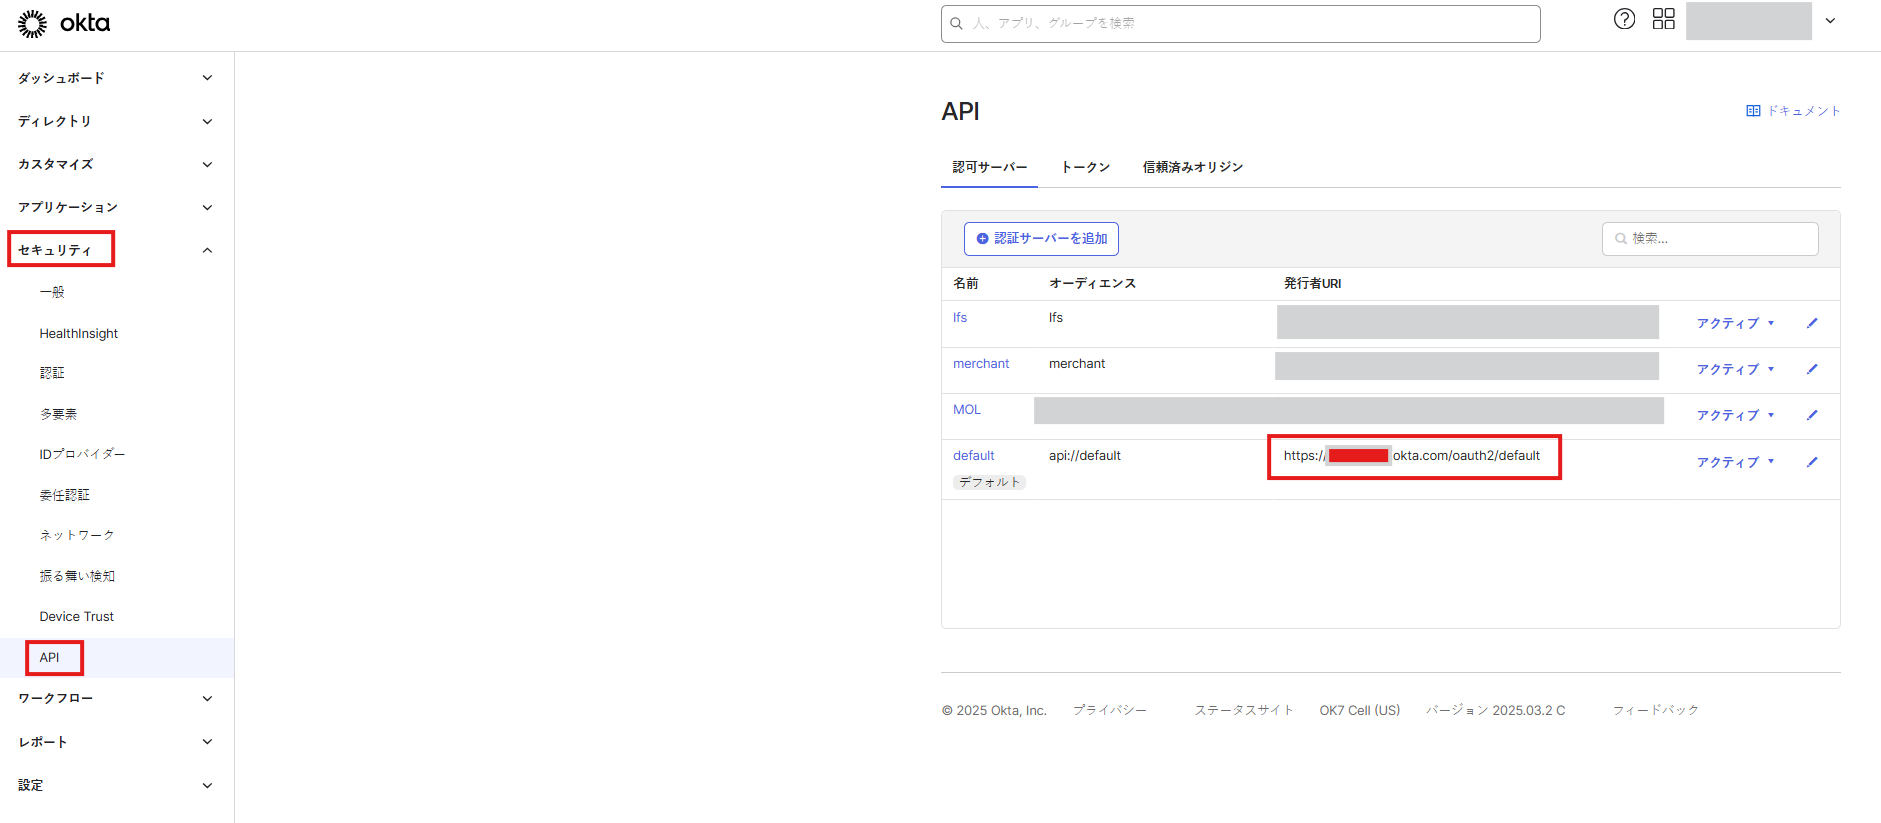The height and width of the screenshot is (823, 1881).
Task: Expand the 設定 menu
Action: point(207,785)
